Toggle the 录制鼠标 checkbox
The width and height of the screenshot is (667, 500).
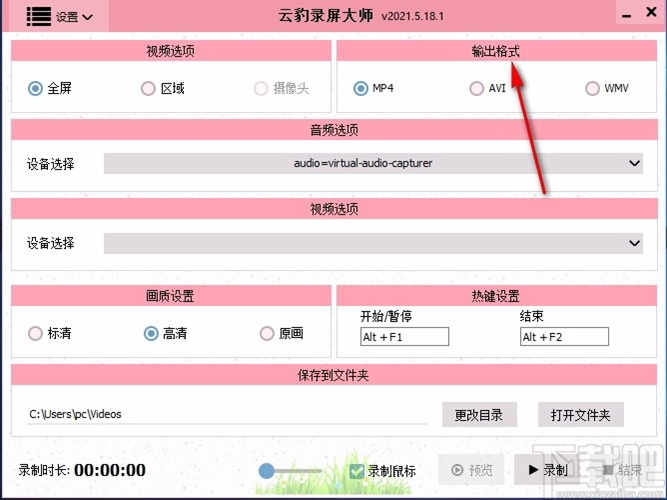(x=356, y=471)
